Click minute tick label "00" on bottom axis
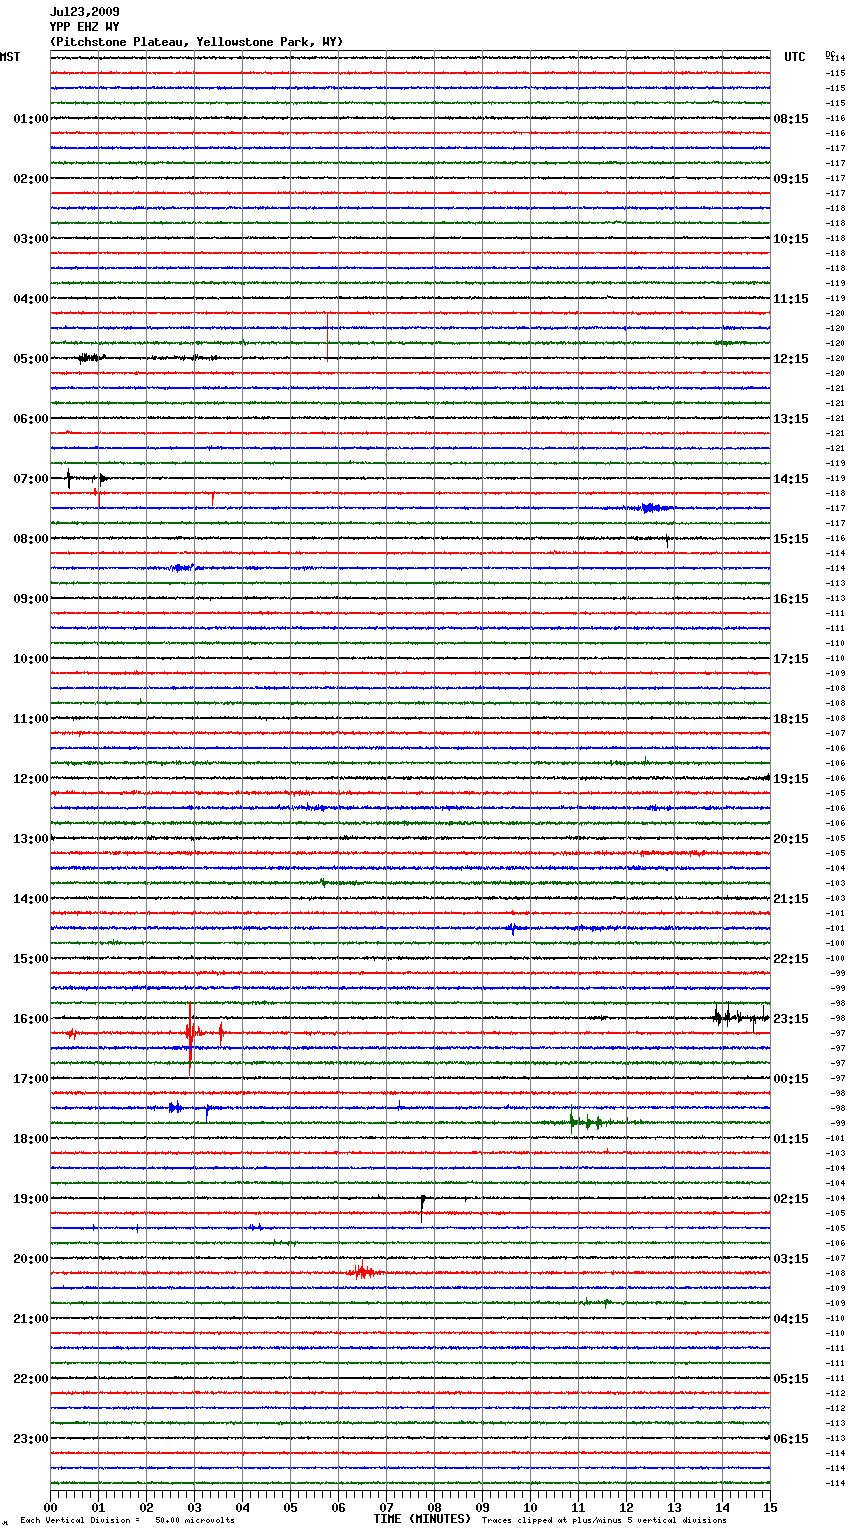 pos(50,1507)
